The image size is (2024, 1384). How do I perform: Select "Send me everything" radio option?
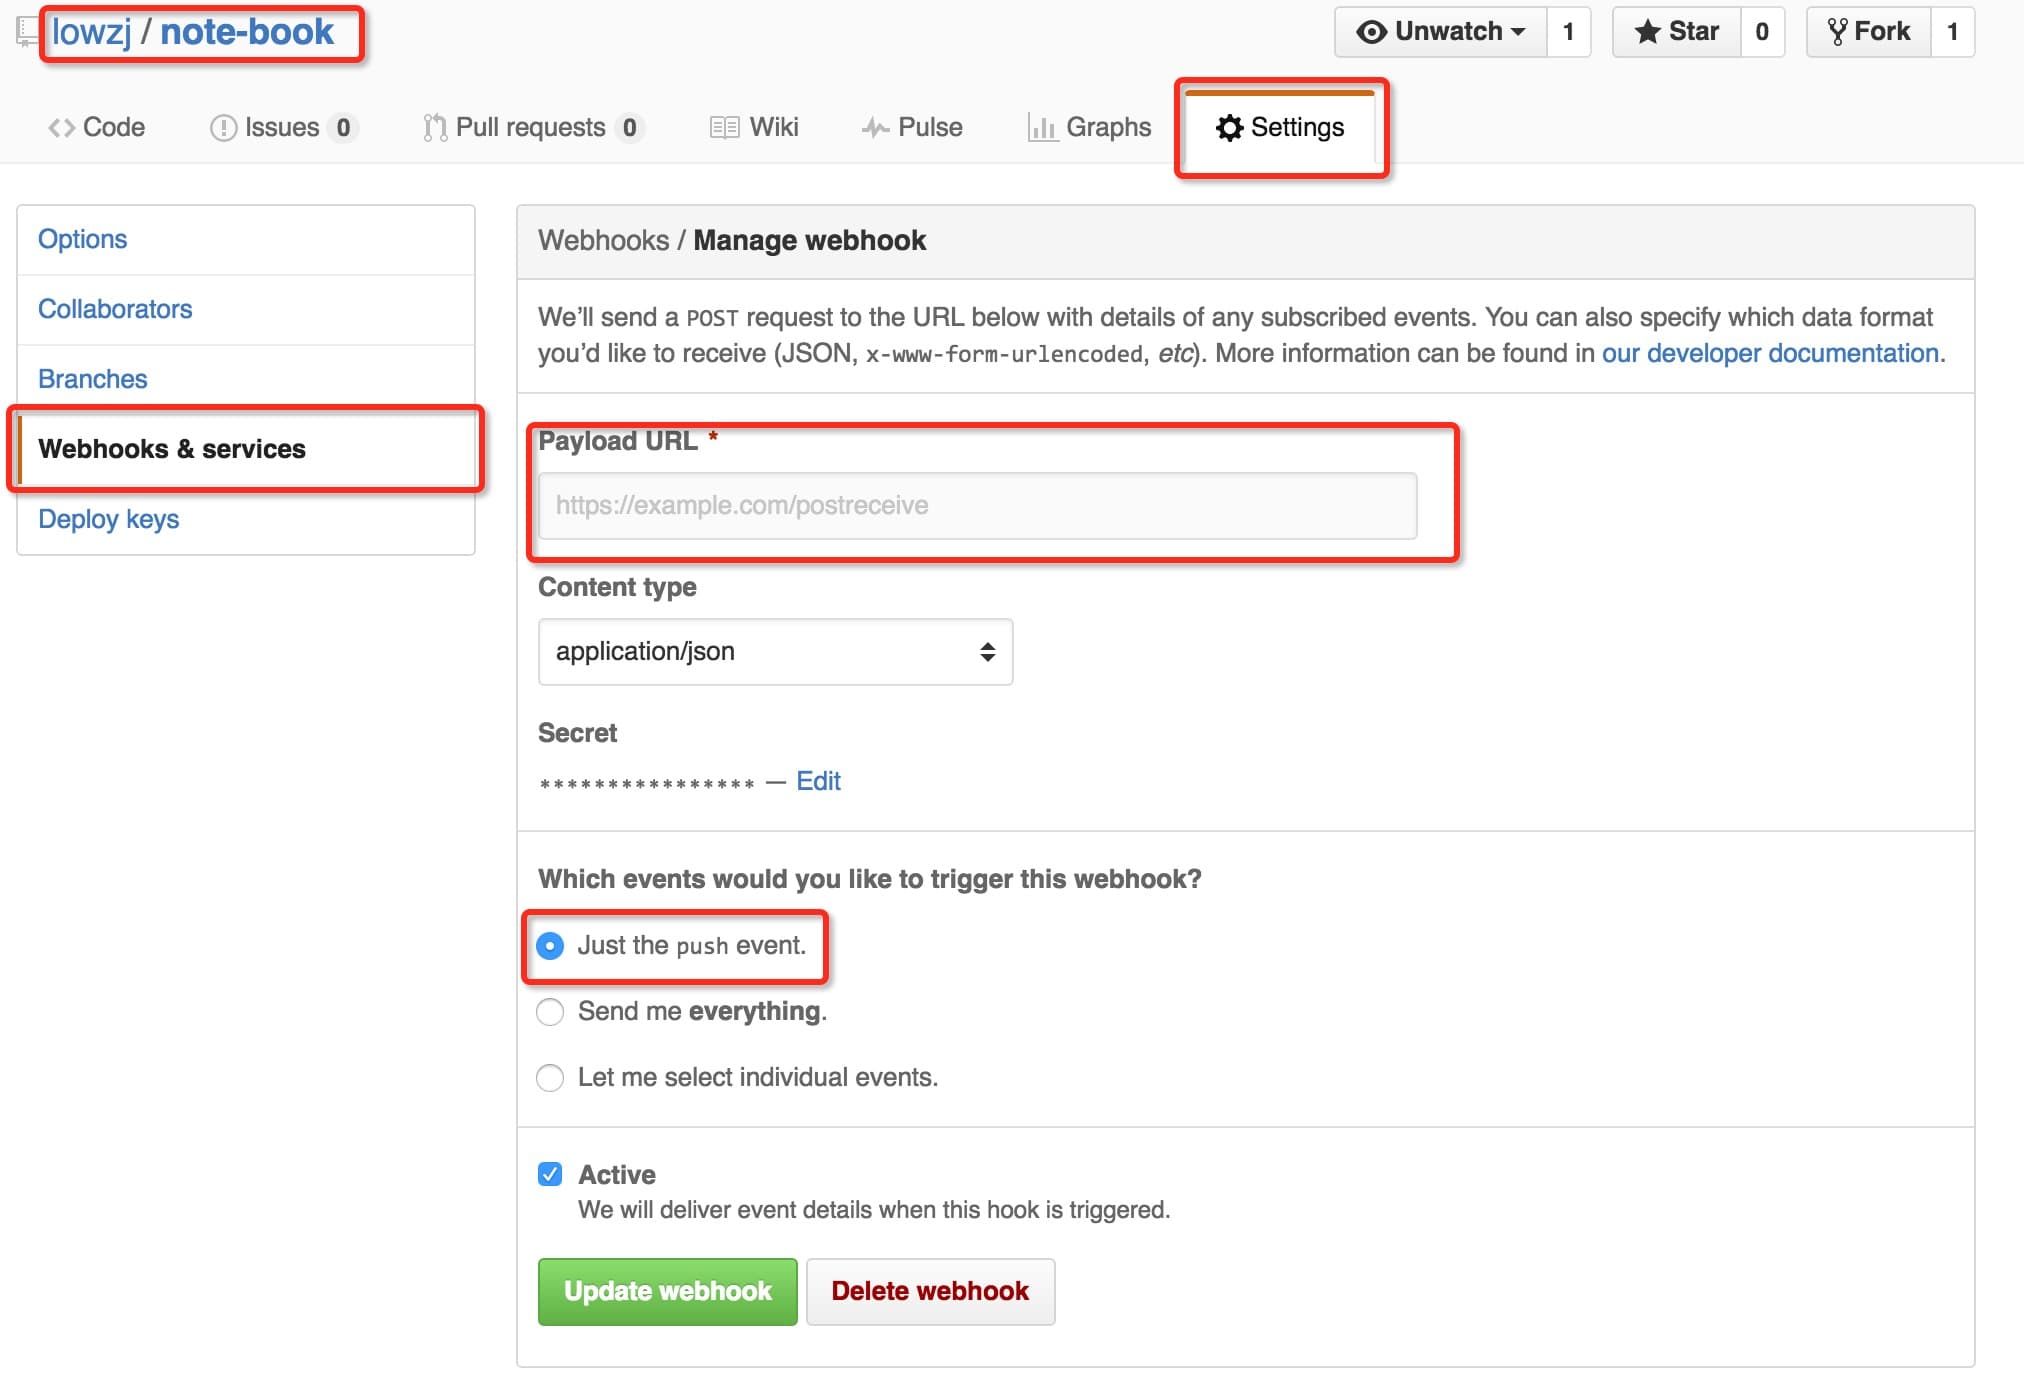tap(550, 1012)
